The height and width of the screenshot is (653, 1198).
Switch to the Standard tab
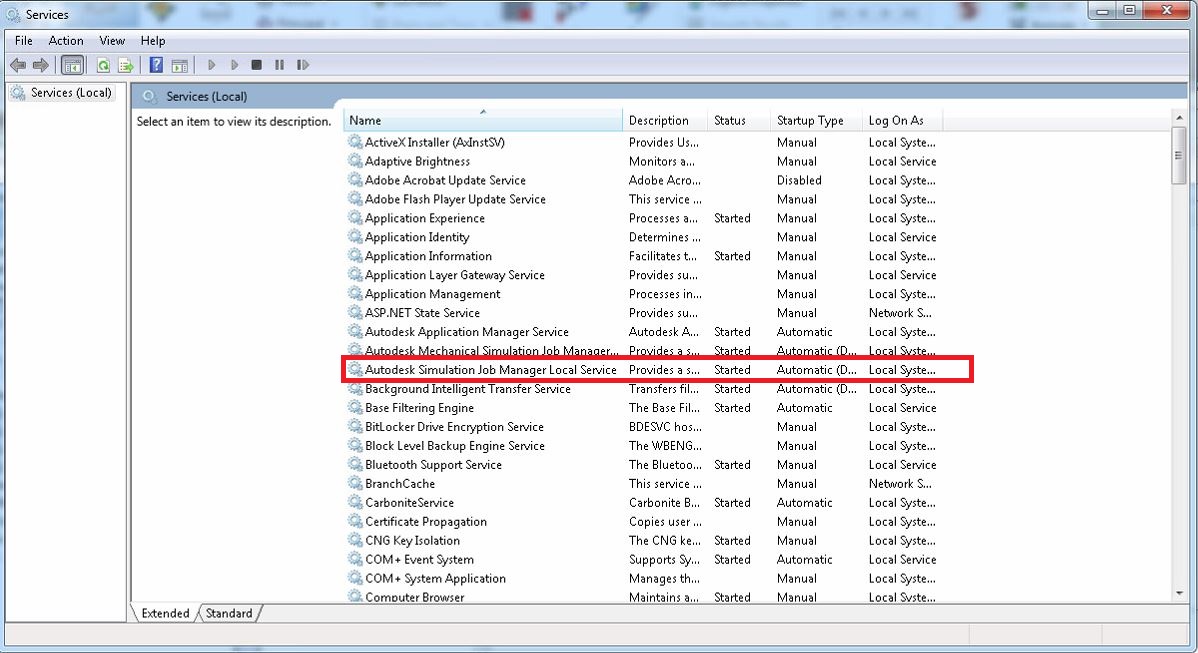pos(228,613)
